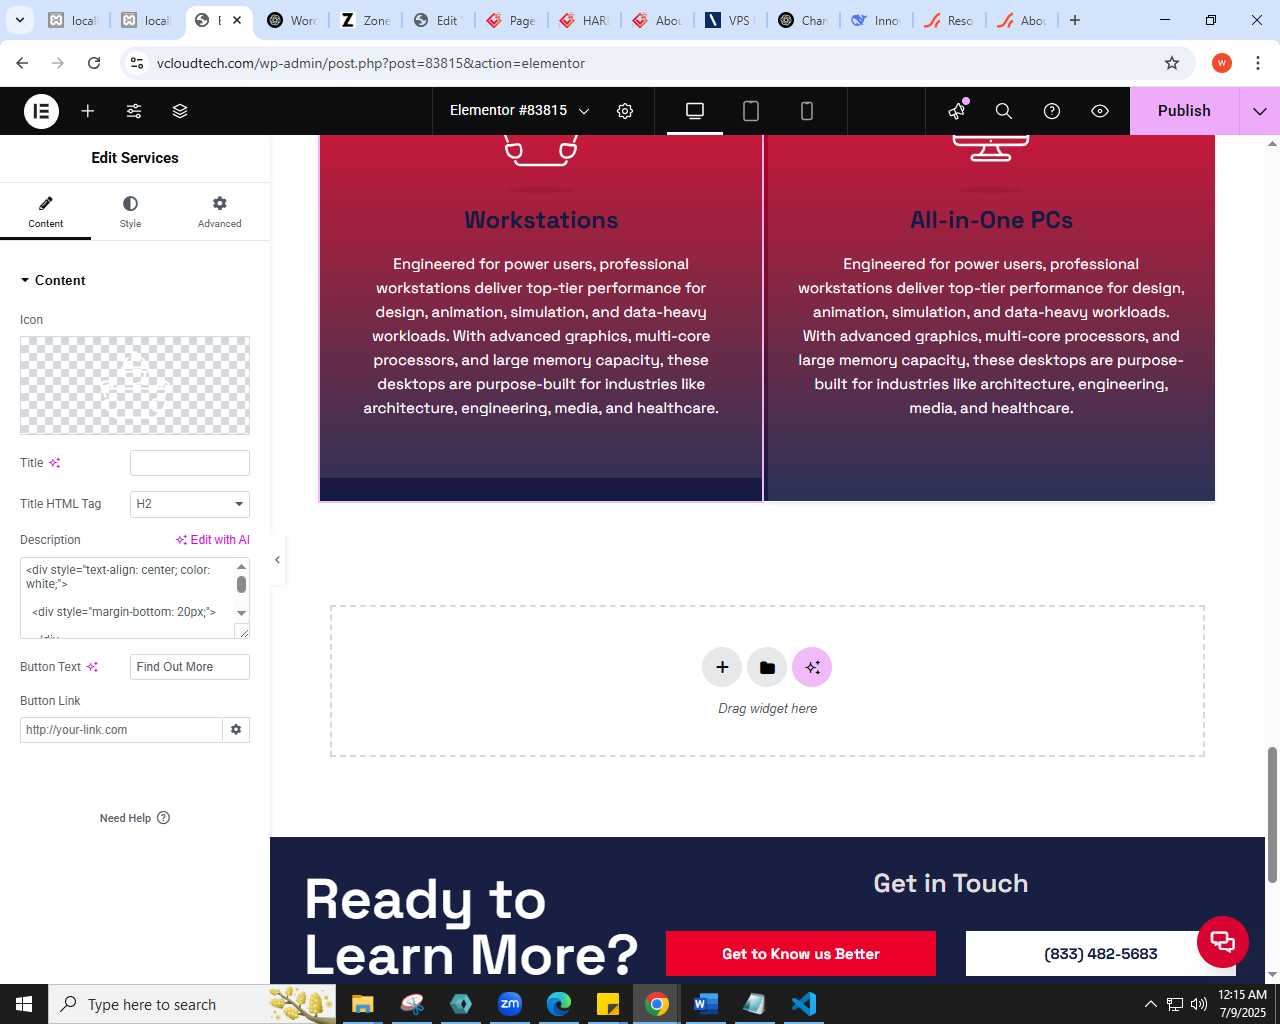Collapse the editor panel with arrow handle

tap(278, 560)
